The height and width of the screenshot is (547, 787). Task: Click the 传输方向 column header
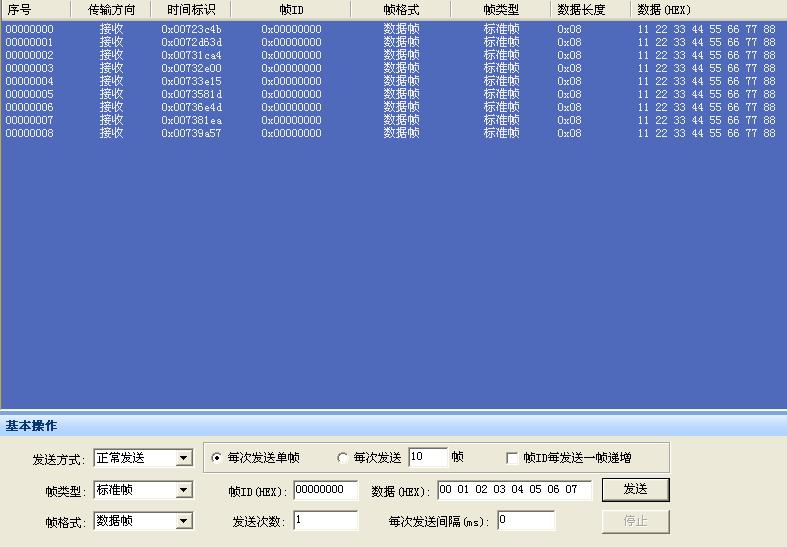111,10
